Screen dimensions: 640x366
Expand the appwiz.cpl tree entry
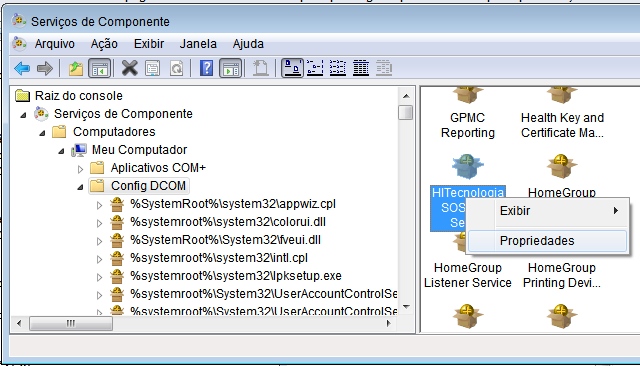pos(99,205)
